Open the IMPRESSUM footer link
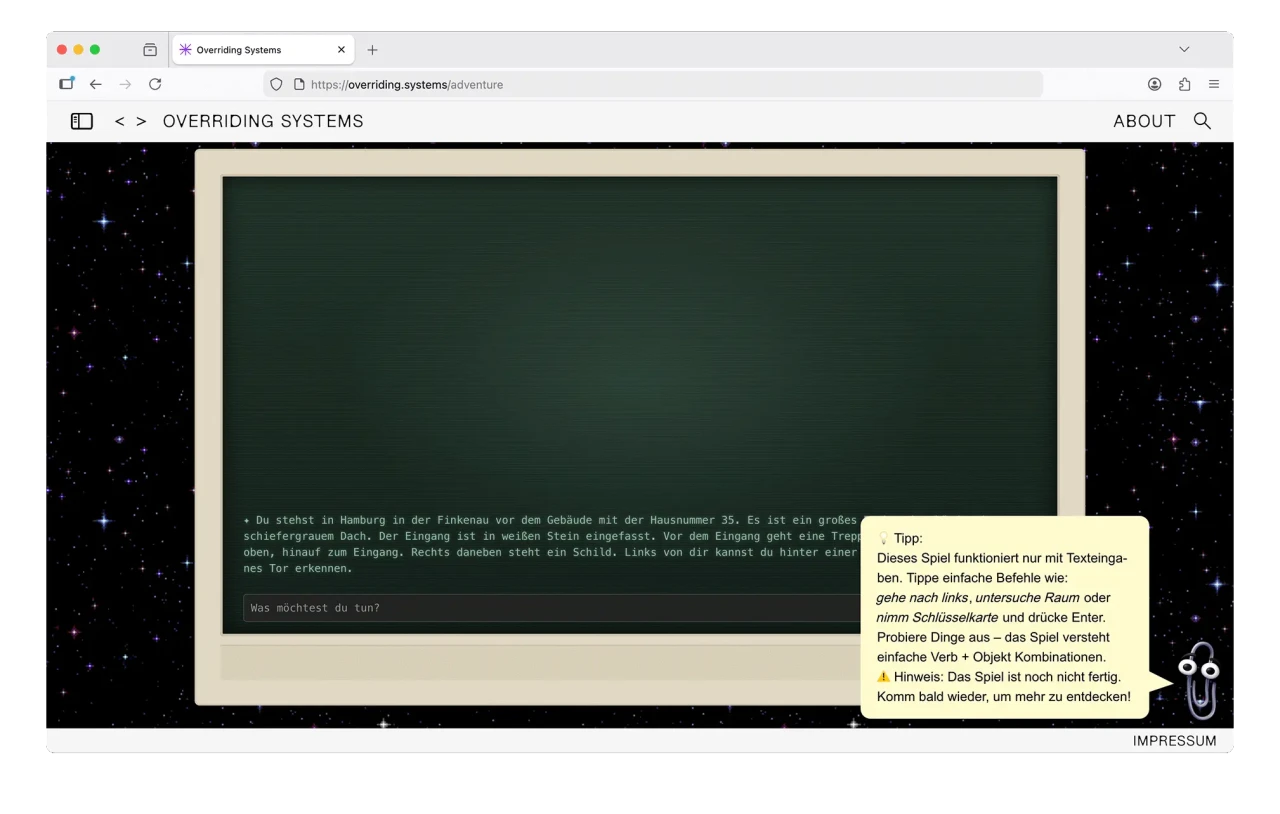 click(1174, 741)
